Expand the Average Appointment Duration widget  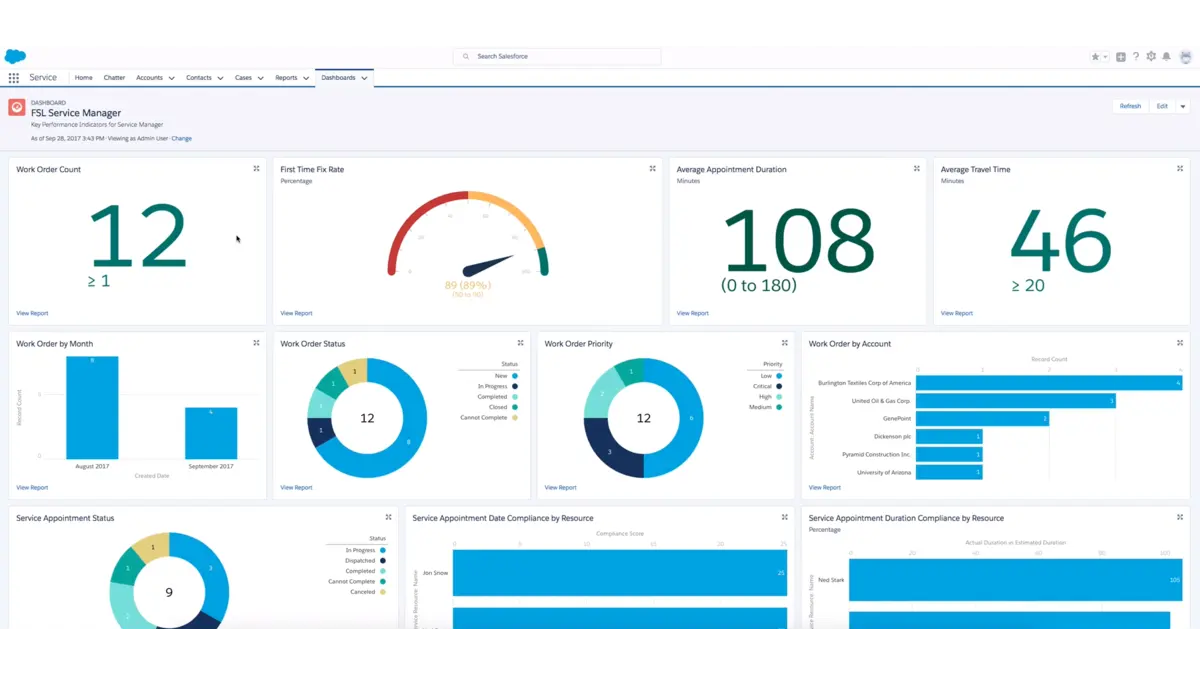tap(916, 169)
